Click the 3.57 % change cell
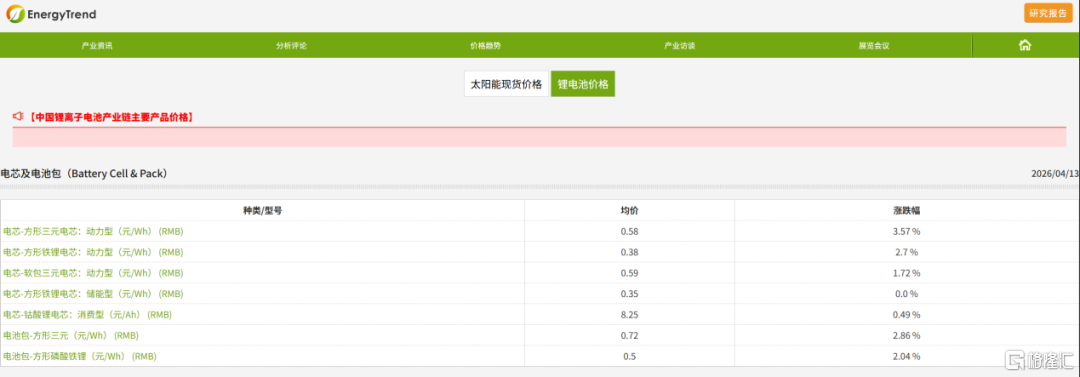The image size is (1080, 377). coord(906,232)
